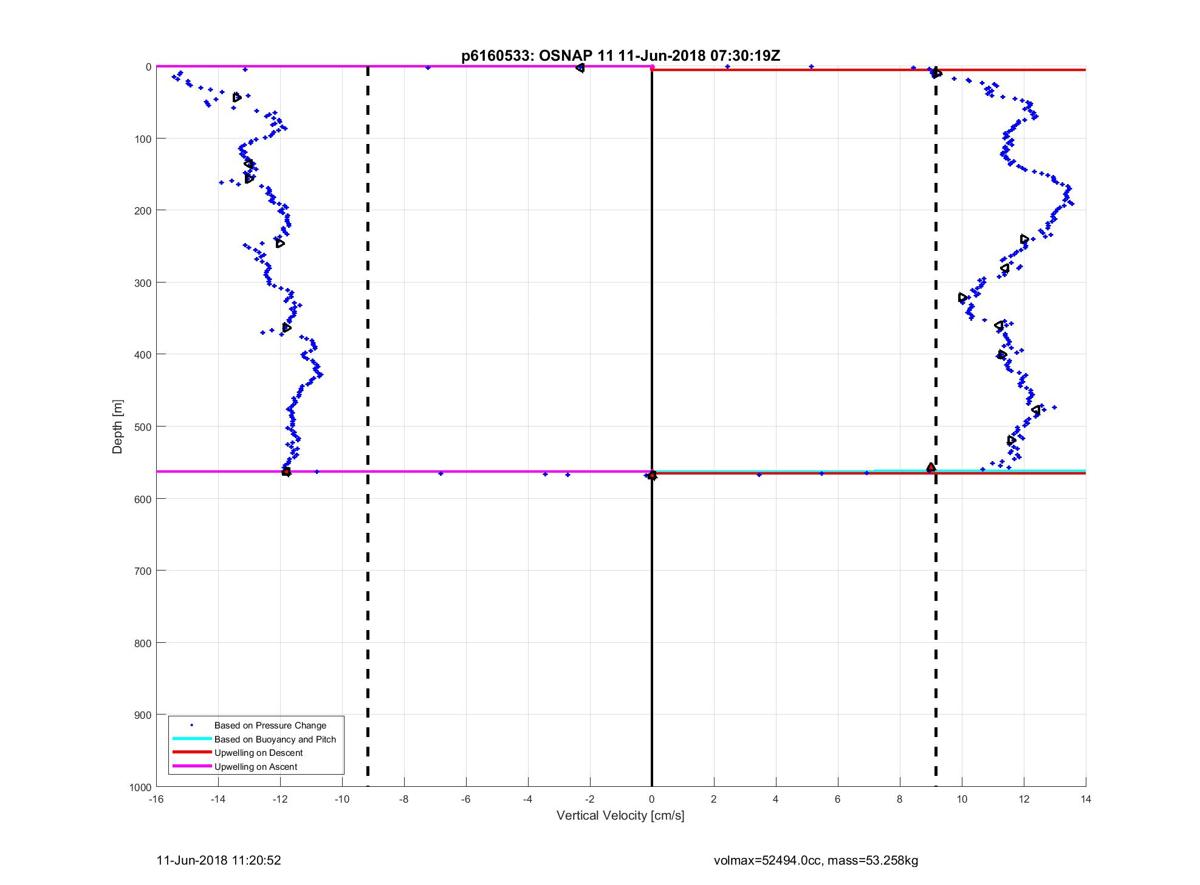Click x-axis tick label '-8'
This screenshot has width=1200, height=885.
coord(404,798)
